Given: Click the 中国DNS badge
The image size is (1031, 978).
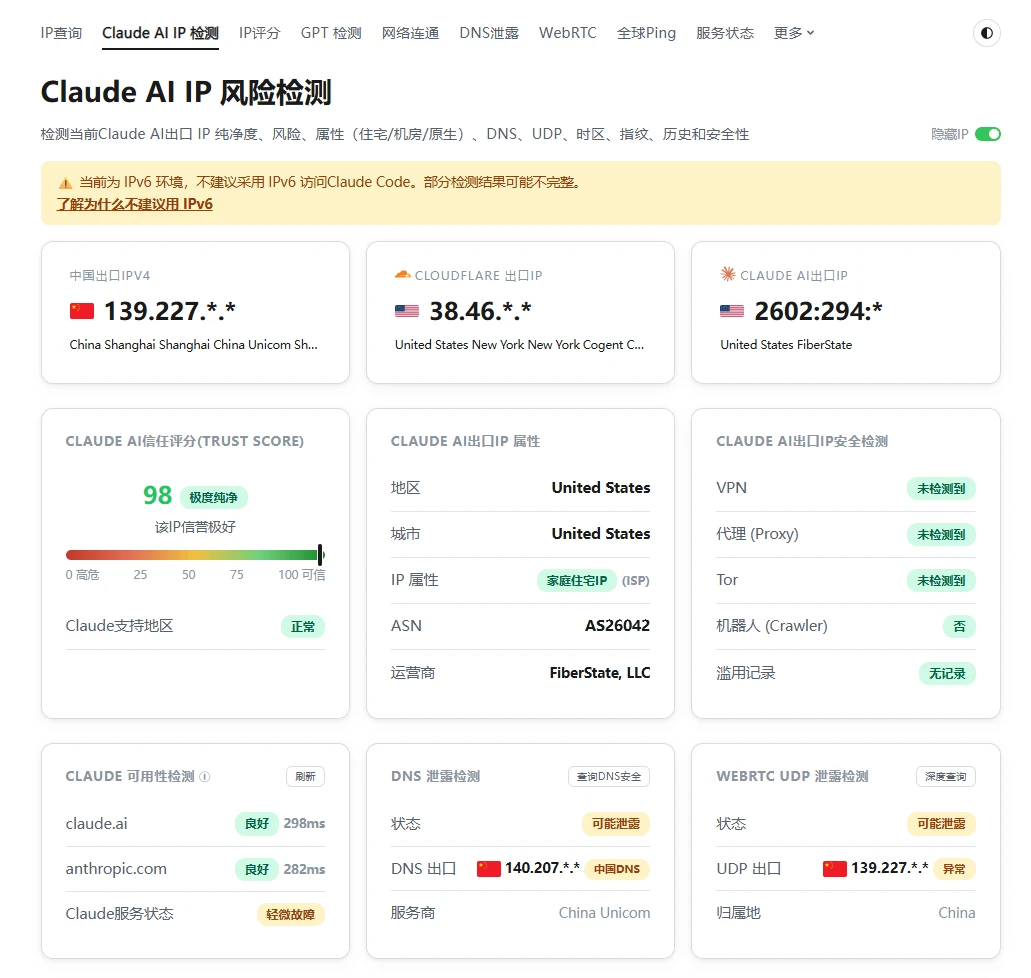Looking at the screenshot, I should click(617, 869).
